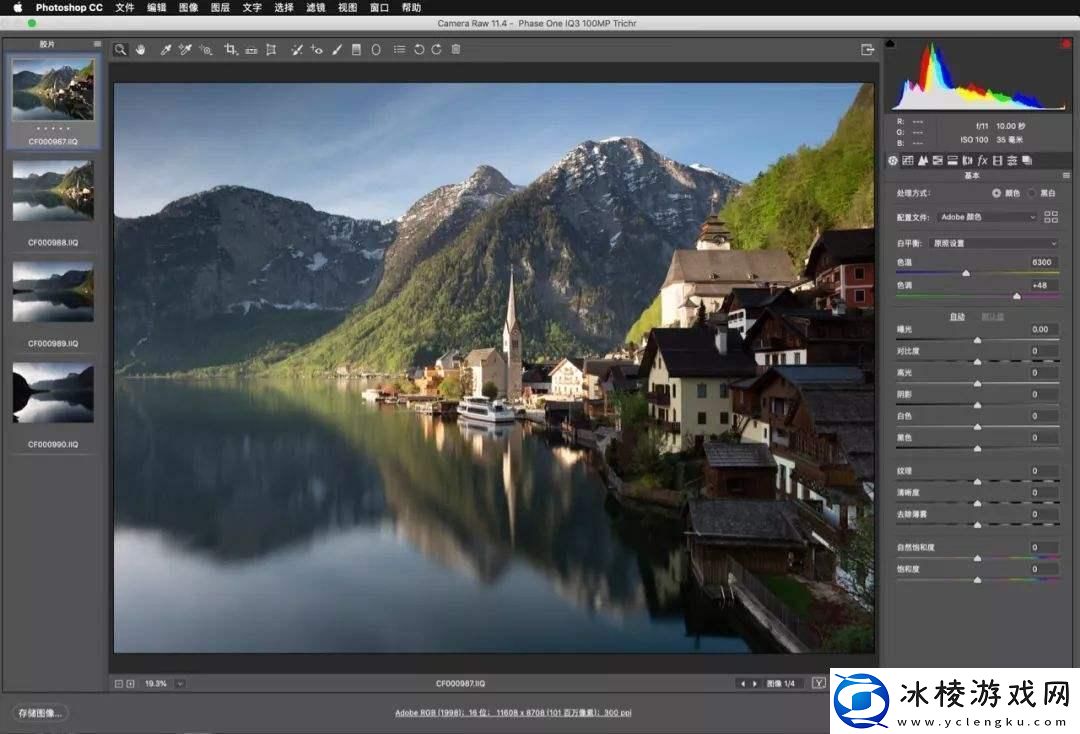This screenshot has width=1080, height=734.
Task: Open the Adobe RGB (1998) workflow options link
Action: point(513,713)
